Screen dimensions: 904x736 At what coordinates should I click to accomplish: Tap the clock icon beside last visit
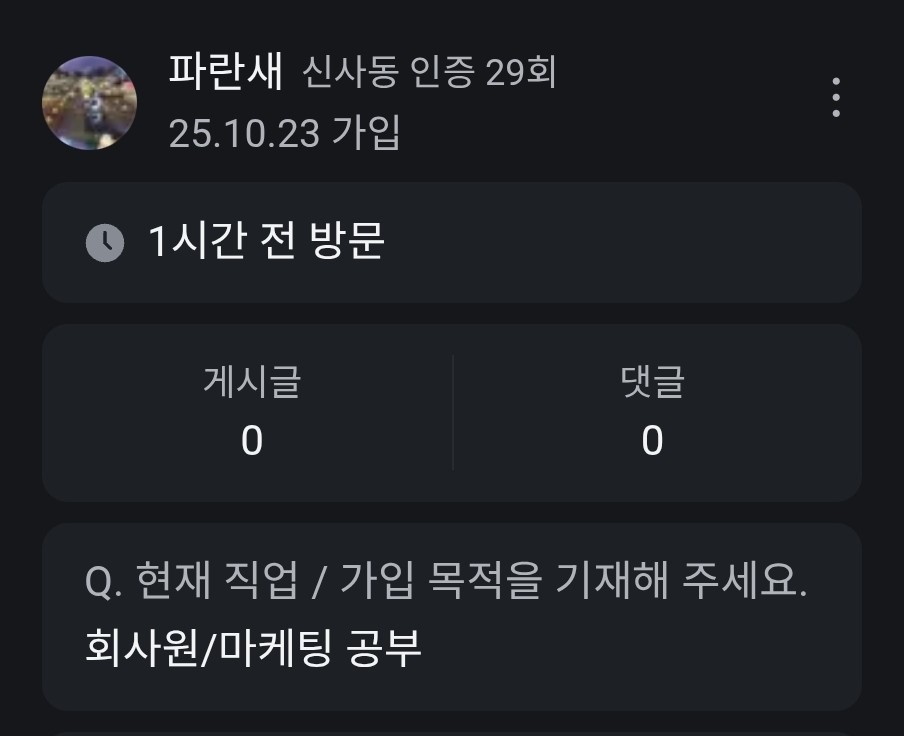(x=105, y=243)
